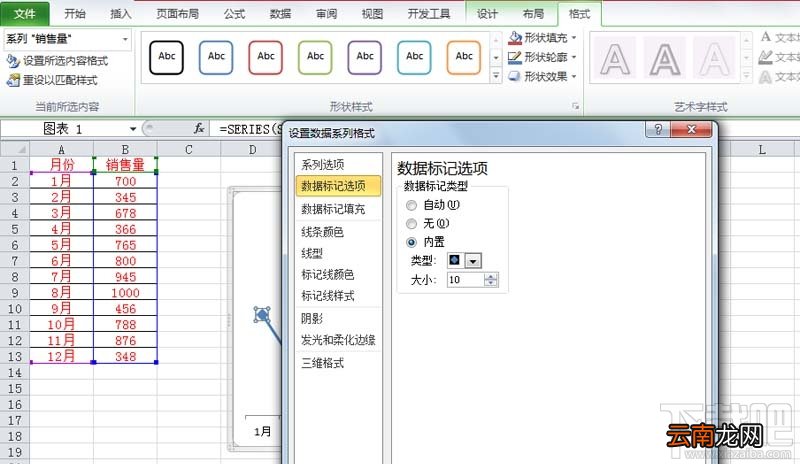800x464 pixels.
Task: Select the 自动 marker type radio button
Action: pyautogui.click(x=411, y=205)
